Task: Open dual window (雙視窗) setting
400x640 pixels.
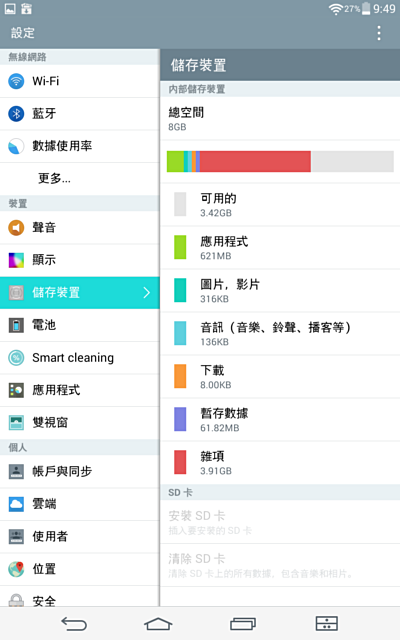Action: point(80,422)
